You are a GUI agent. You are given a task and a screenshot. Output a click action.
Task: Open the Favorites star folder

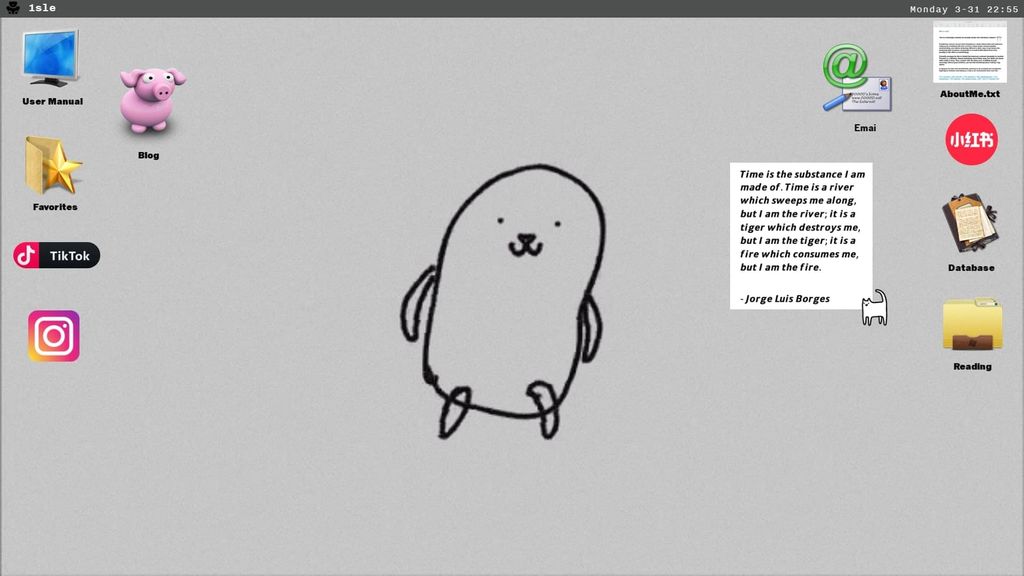[x=54, y=165]
